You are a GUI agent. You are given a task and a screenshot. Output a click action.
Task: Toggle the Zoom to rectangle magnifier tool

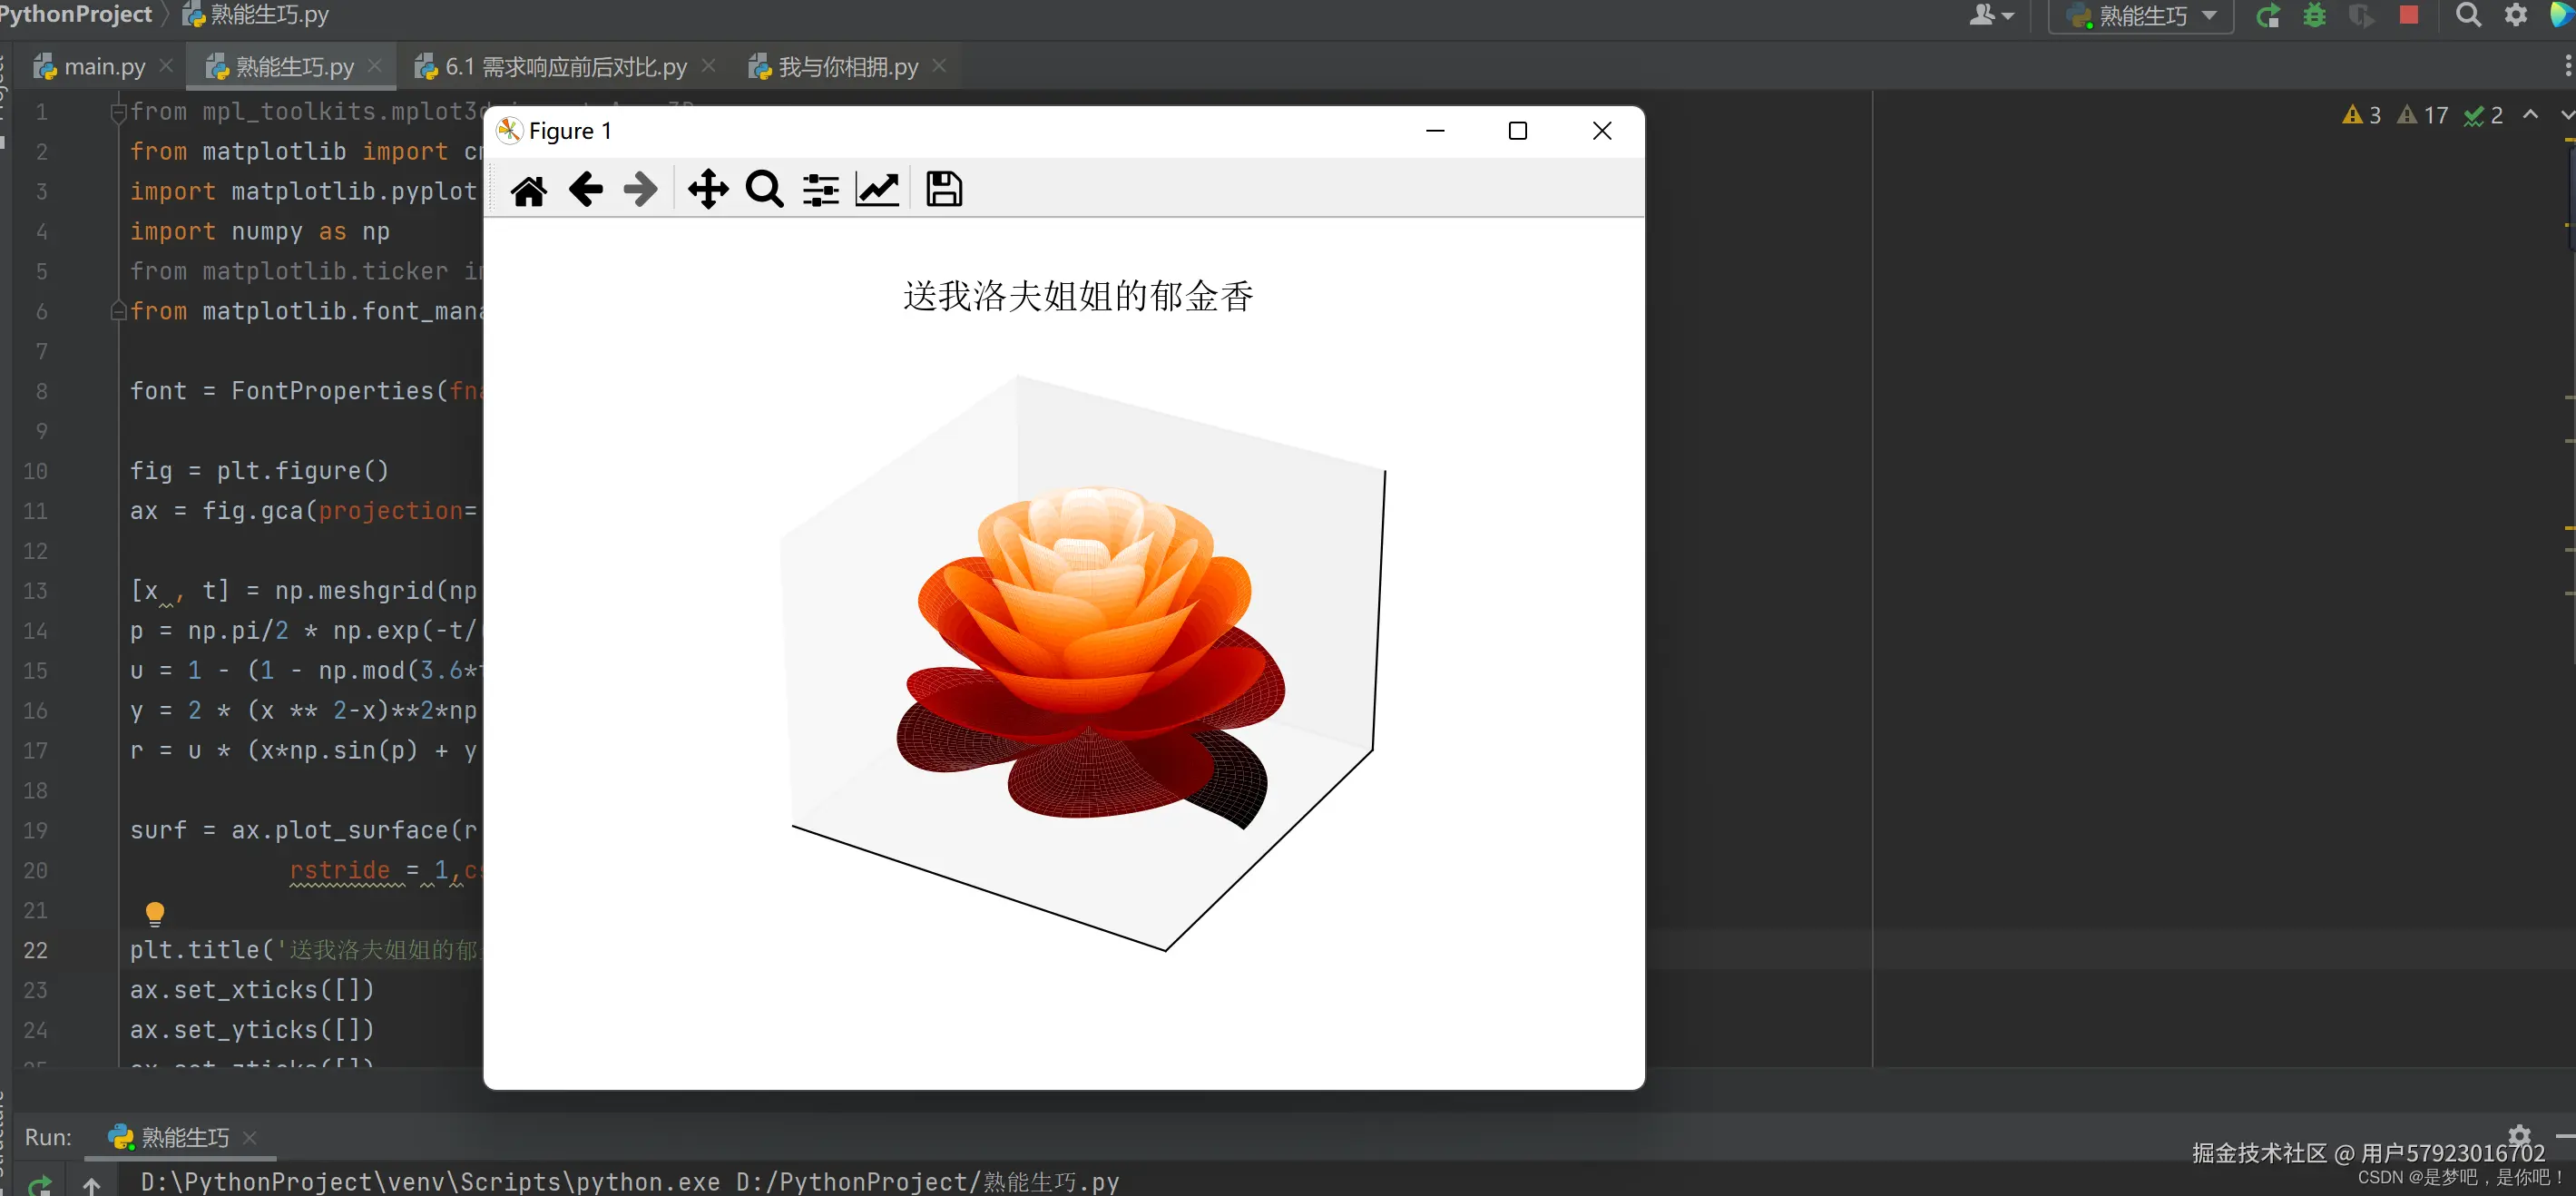point(764,189)
